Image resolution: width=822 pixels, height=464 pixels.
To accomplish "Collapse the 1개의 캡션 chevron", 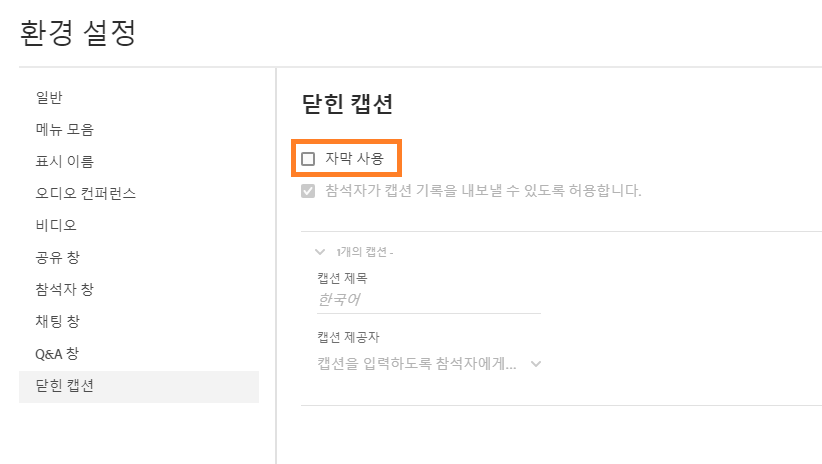I will pos(320,252).
